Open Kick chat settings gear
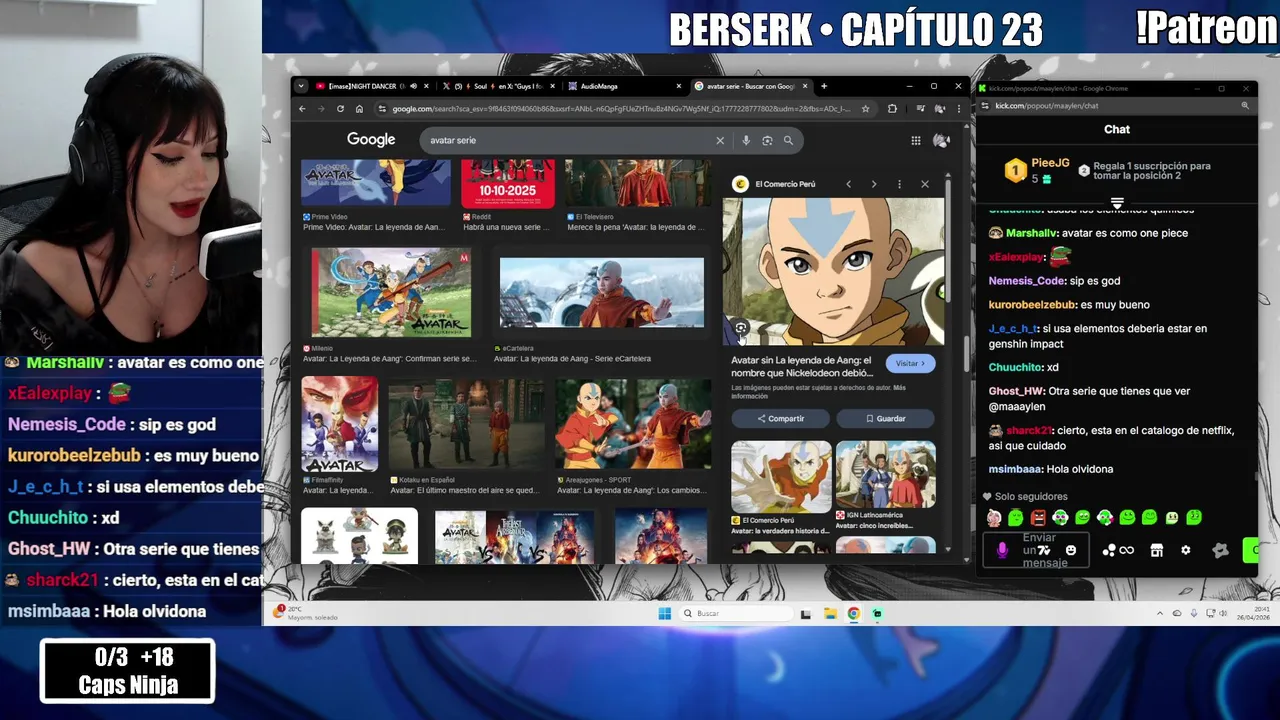 point(1186,550)
